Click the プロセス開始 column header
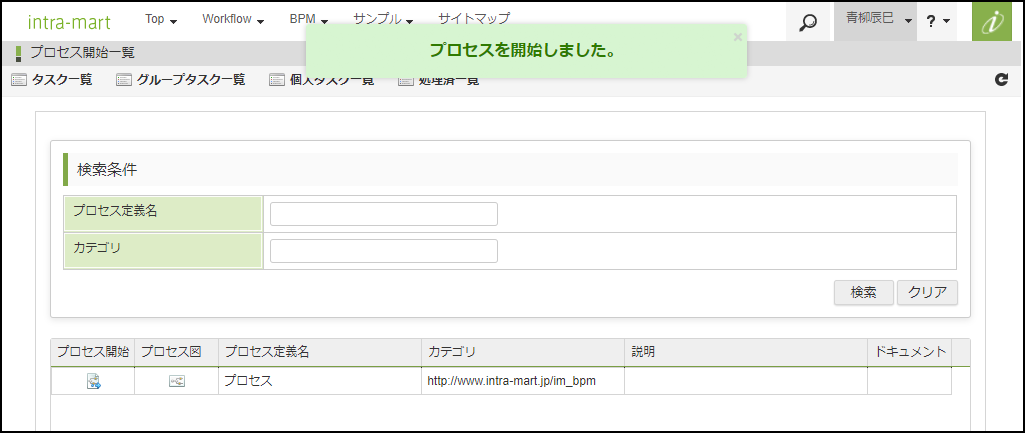The width and height of the screenshot is (1025, 433). coord(93,352)
